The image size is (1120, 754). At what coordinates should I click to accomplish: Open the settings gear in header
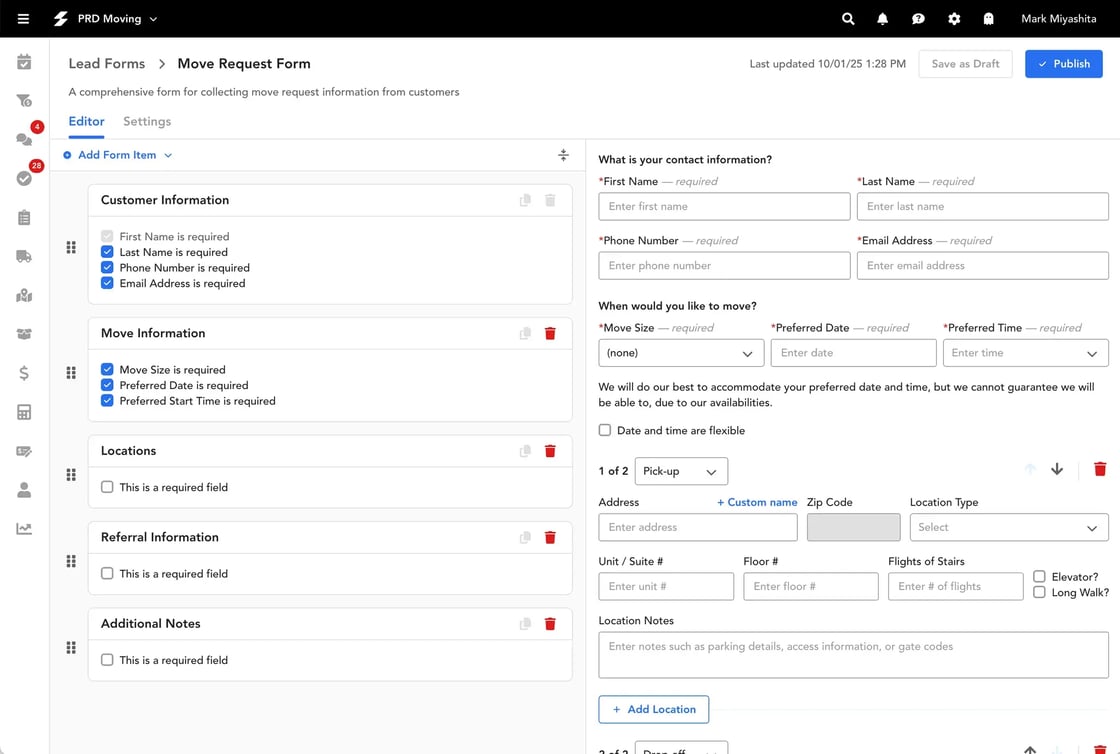tap(954, 19)
